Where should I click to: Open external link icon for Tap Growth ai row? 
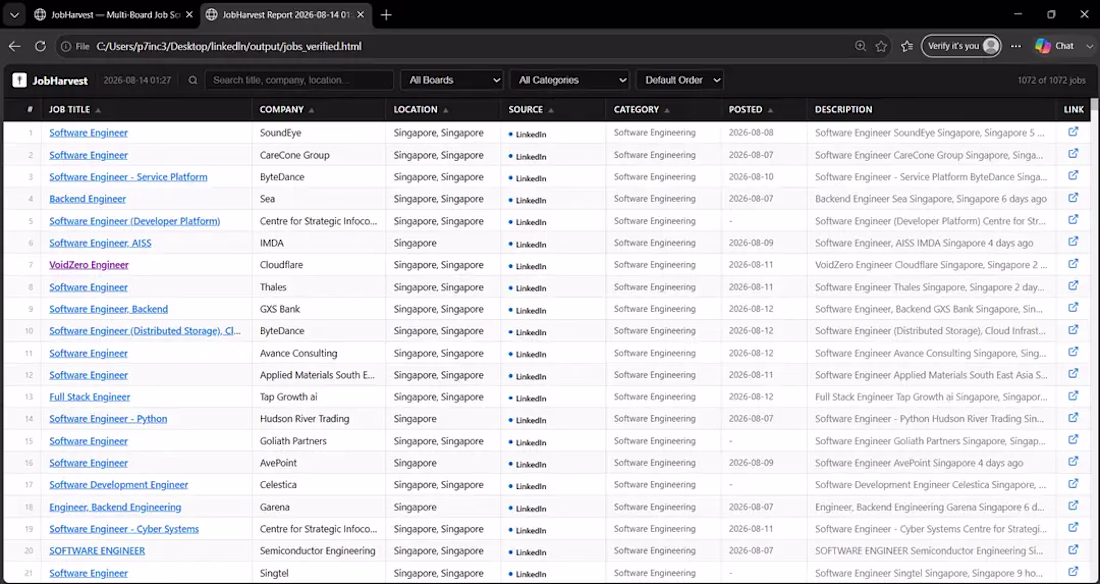1073,396
